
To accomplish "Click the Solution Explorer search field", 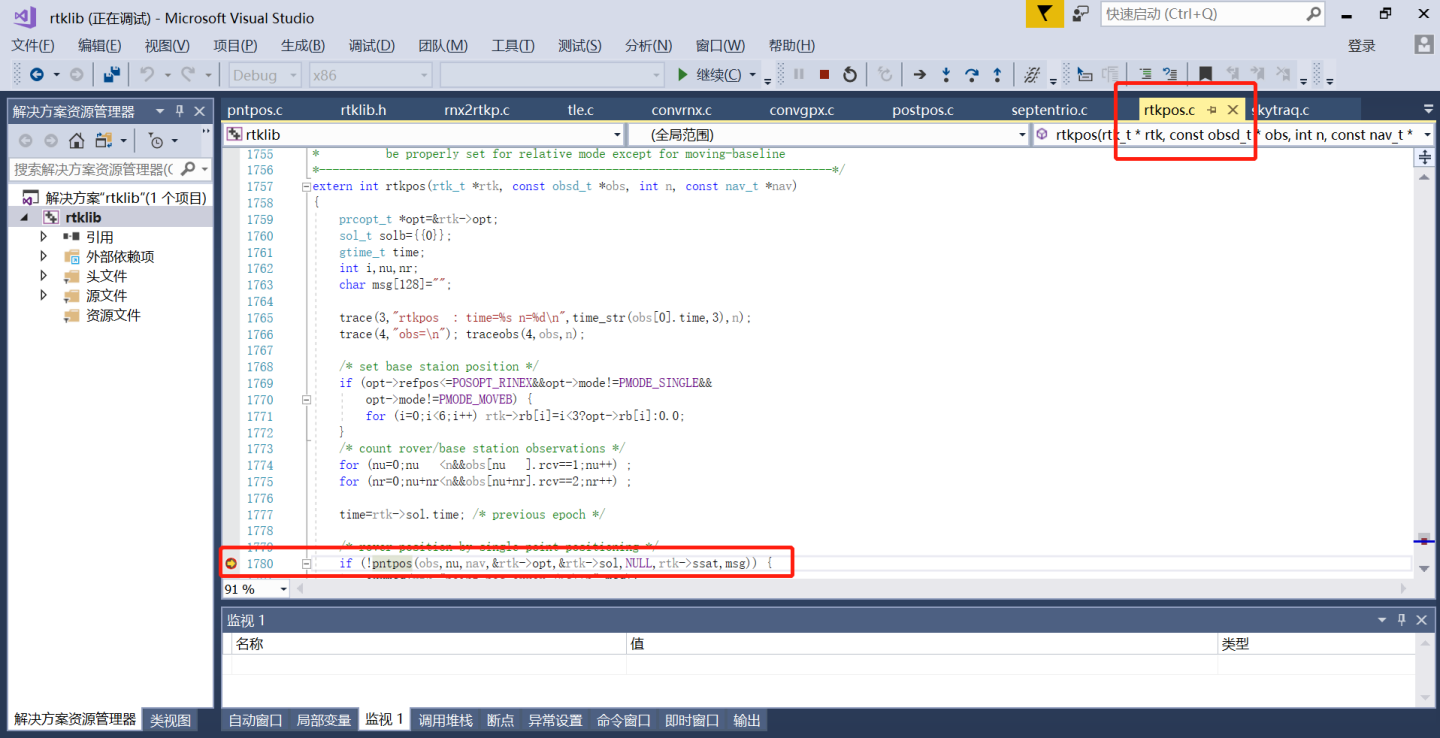I will pyautogui.click(x=111, y=169).
